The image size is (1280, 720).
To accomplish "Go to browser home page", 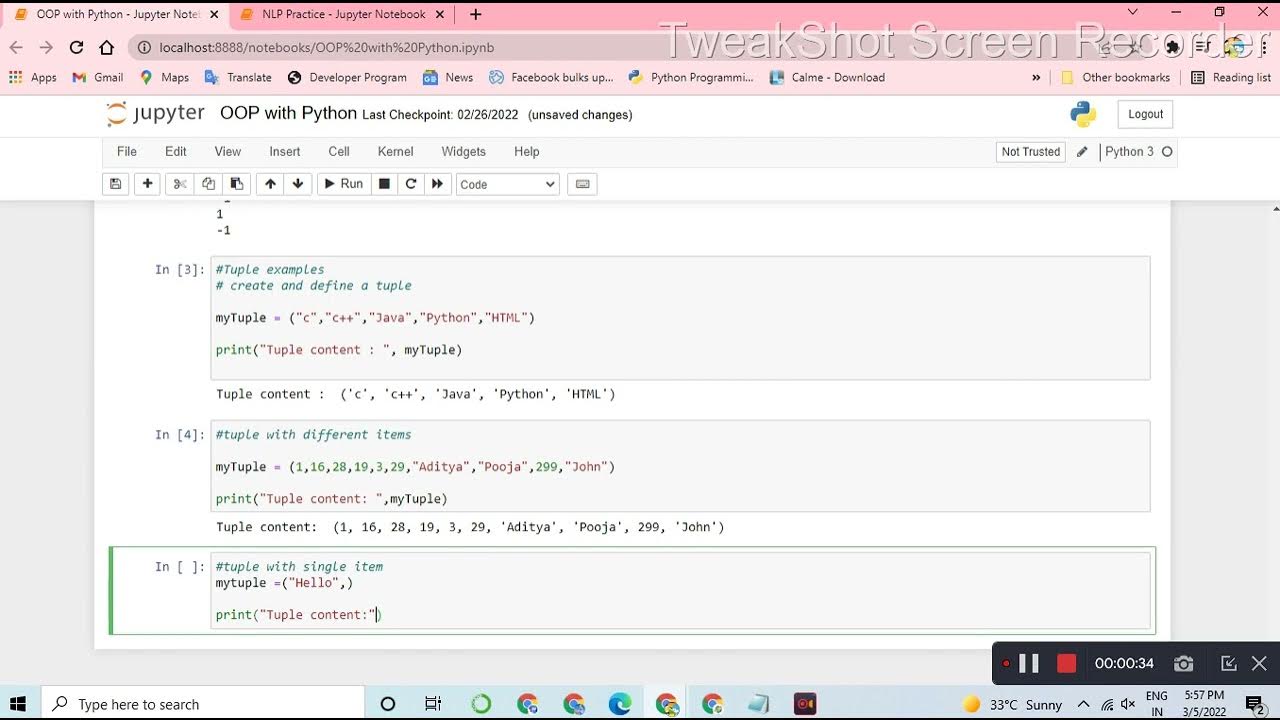I will 107,47.
